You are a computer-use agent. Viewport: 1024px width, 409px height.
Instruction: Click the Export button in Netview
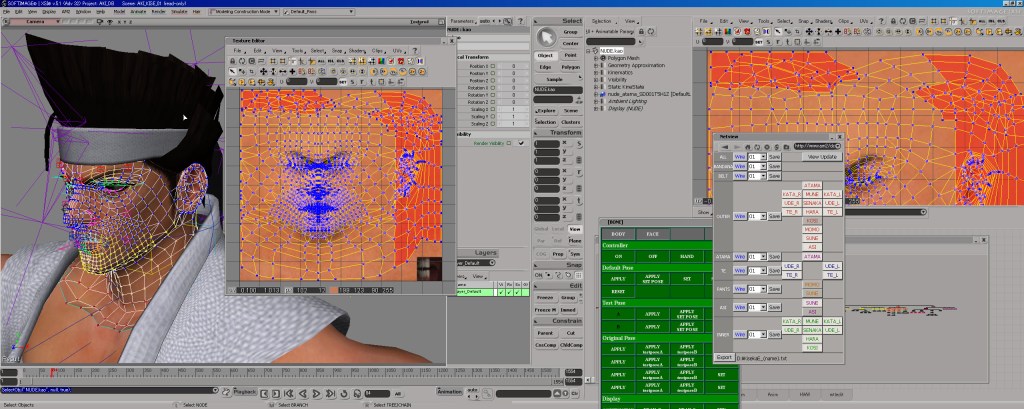[725, 356]
